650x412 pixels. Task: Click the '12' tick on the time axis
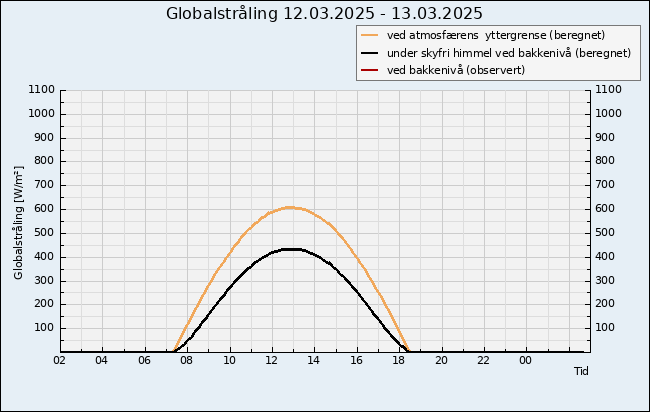(271, 361)
